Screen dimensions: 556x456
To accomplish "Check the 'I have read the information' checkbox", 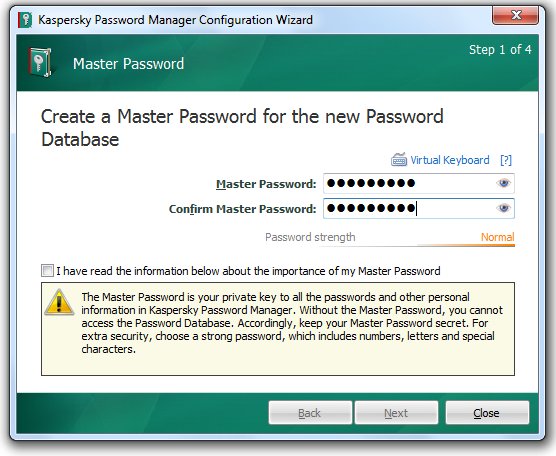I will 47,271.
